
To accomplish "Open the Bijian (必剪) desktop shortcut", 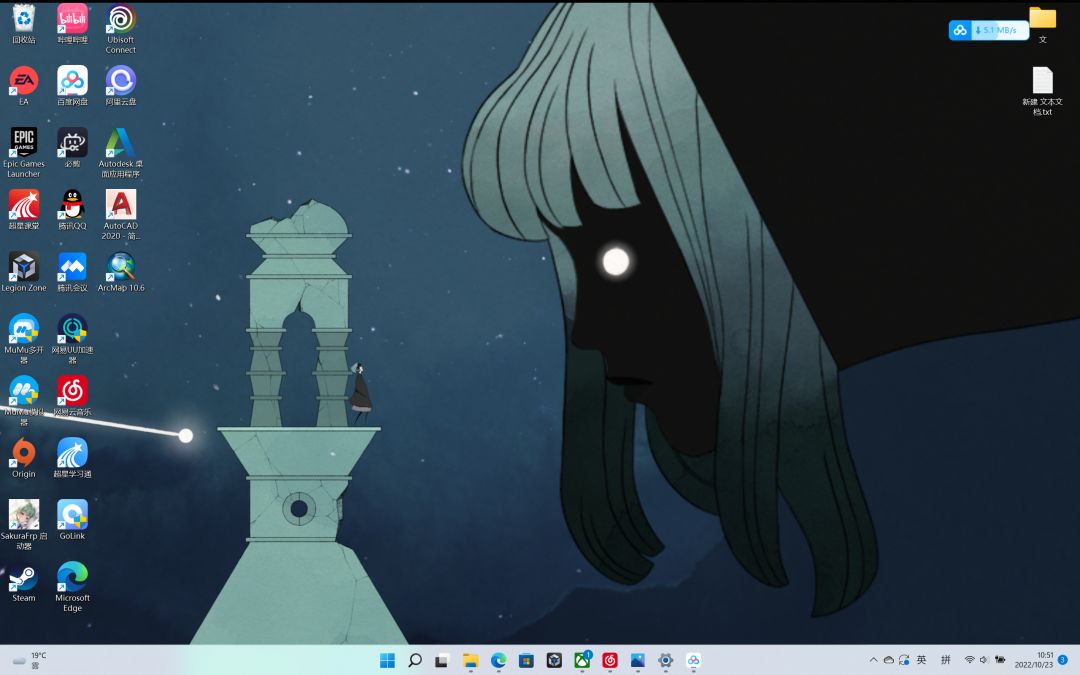I will click(72, 148).
